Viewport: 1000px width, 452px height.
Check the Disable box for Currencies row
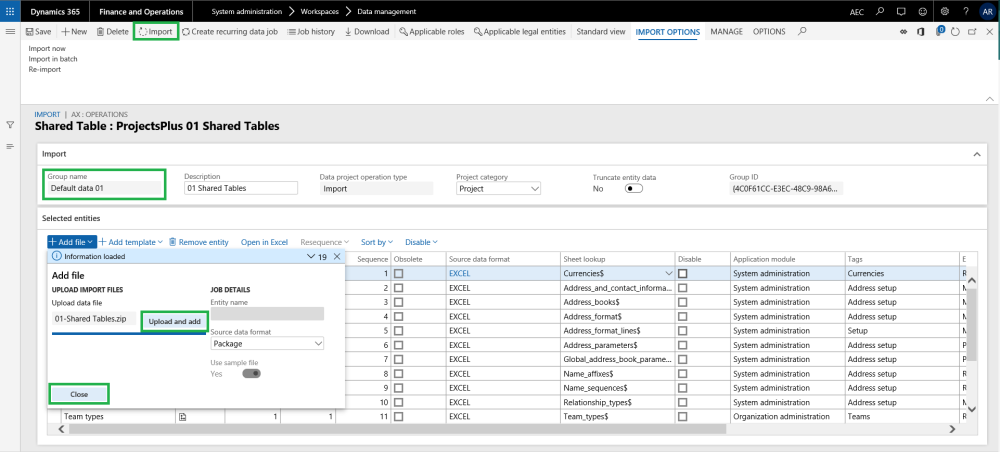coord(682,273)
